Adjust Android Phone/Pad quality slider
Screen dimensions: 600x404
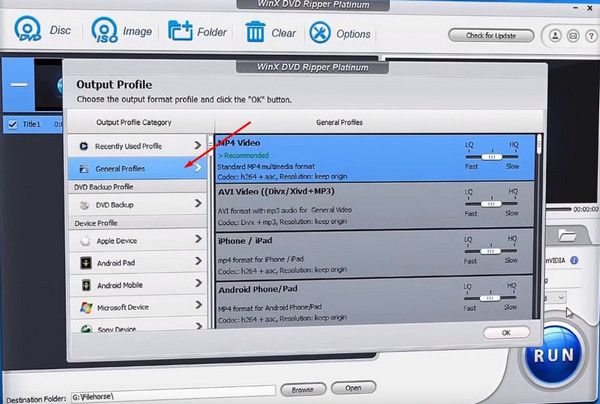pyautogui.click(x=490, y=298)
